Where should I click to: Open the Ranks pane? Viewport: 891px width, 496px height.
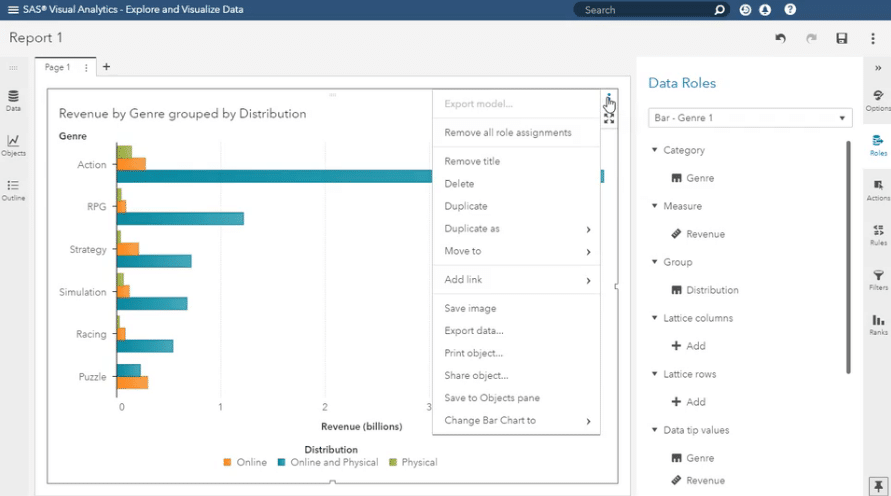(877, 324)
